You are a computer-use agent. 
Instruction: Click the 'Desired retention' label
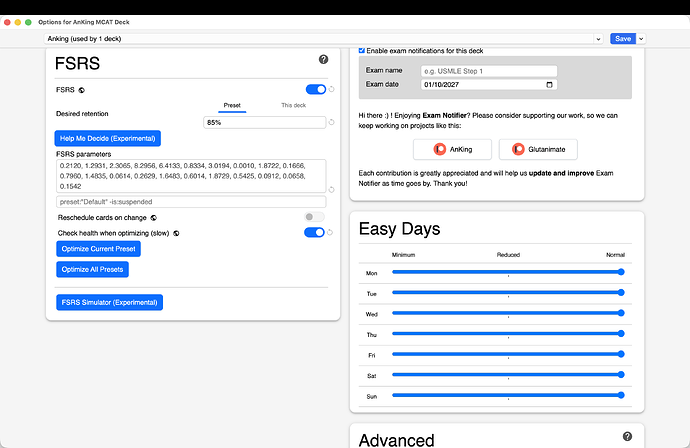[82, 114]
